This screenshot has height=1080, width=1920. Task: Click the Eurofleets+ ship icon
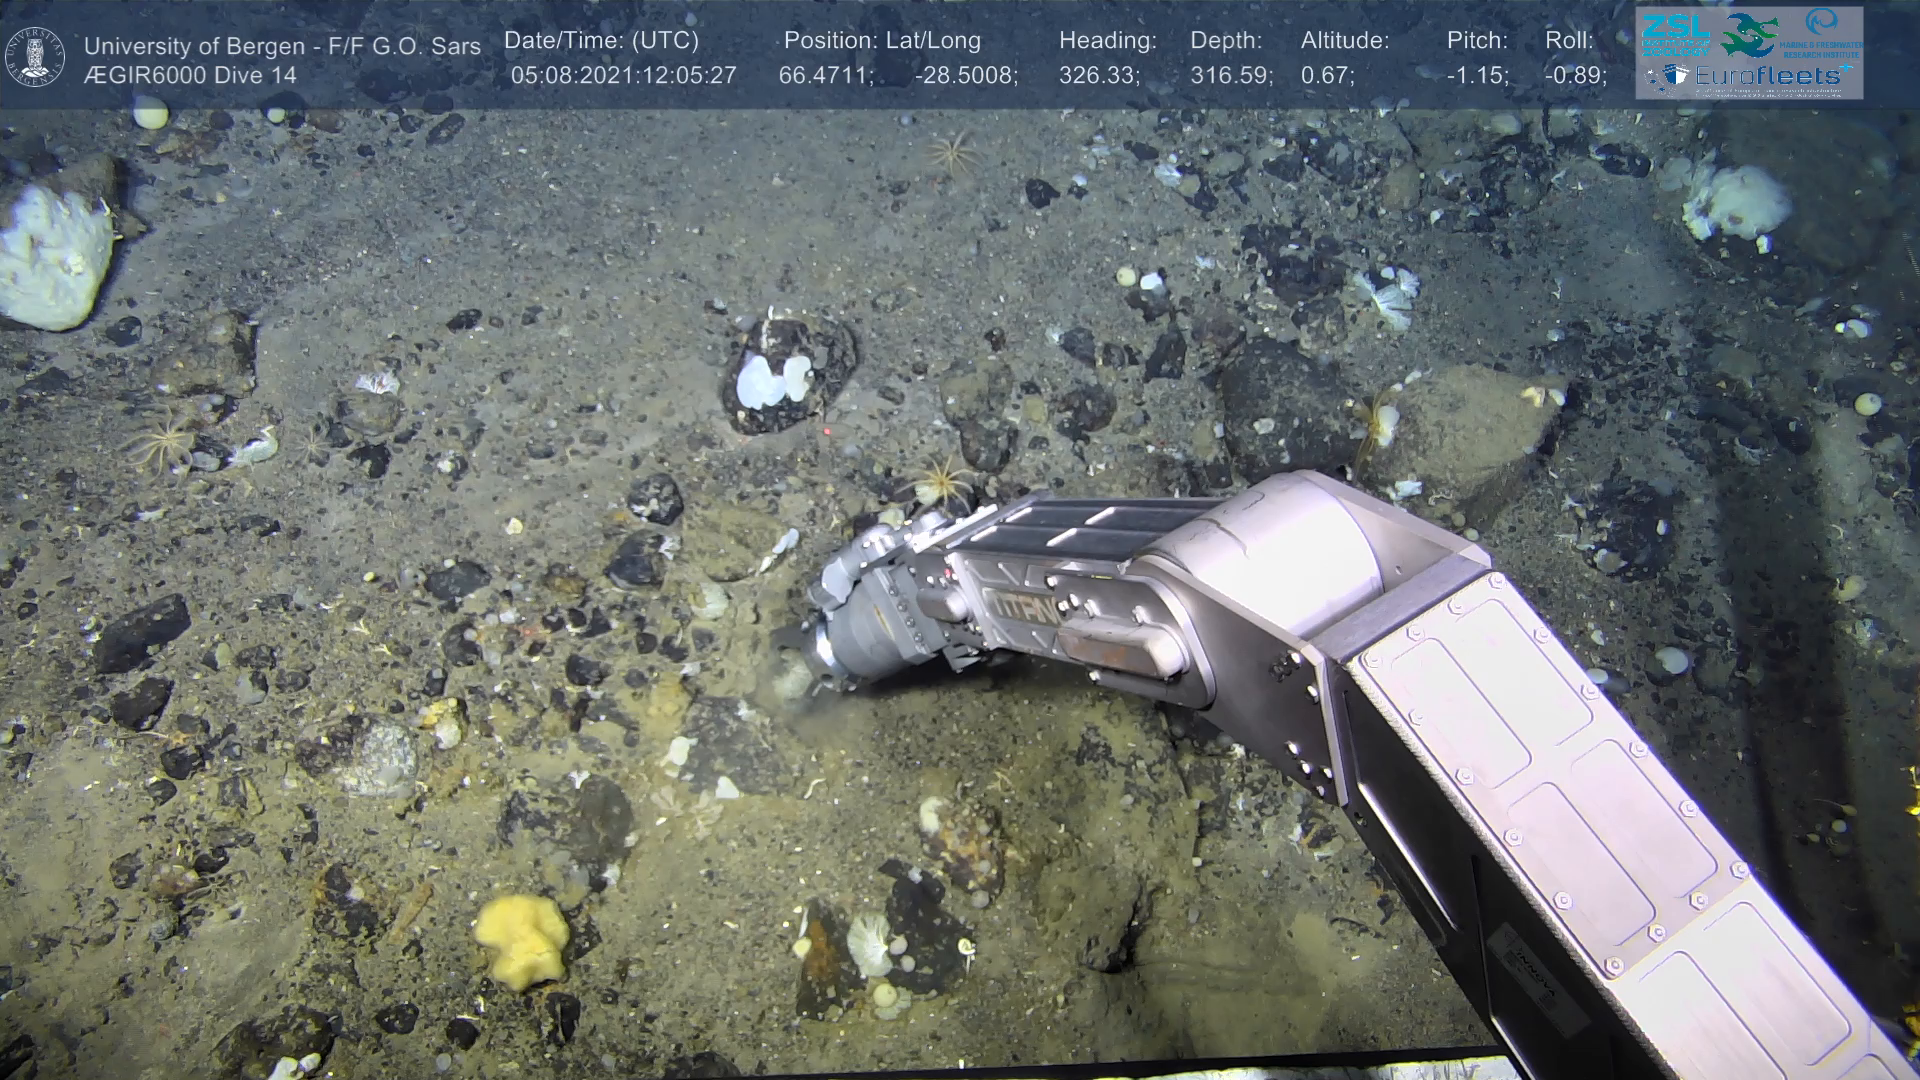[x=1675, y=76]
